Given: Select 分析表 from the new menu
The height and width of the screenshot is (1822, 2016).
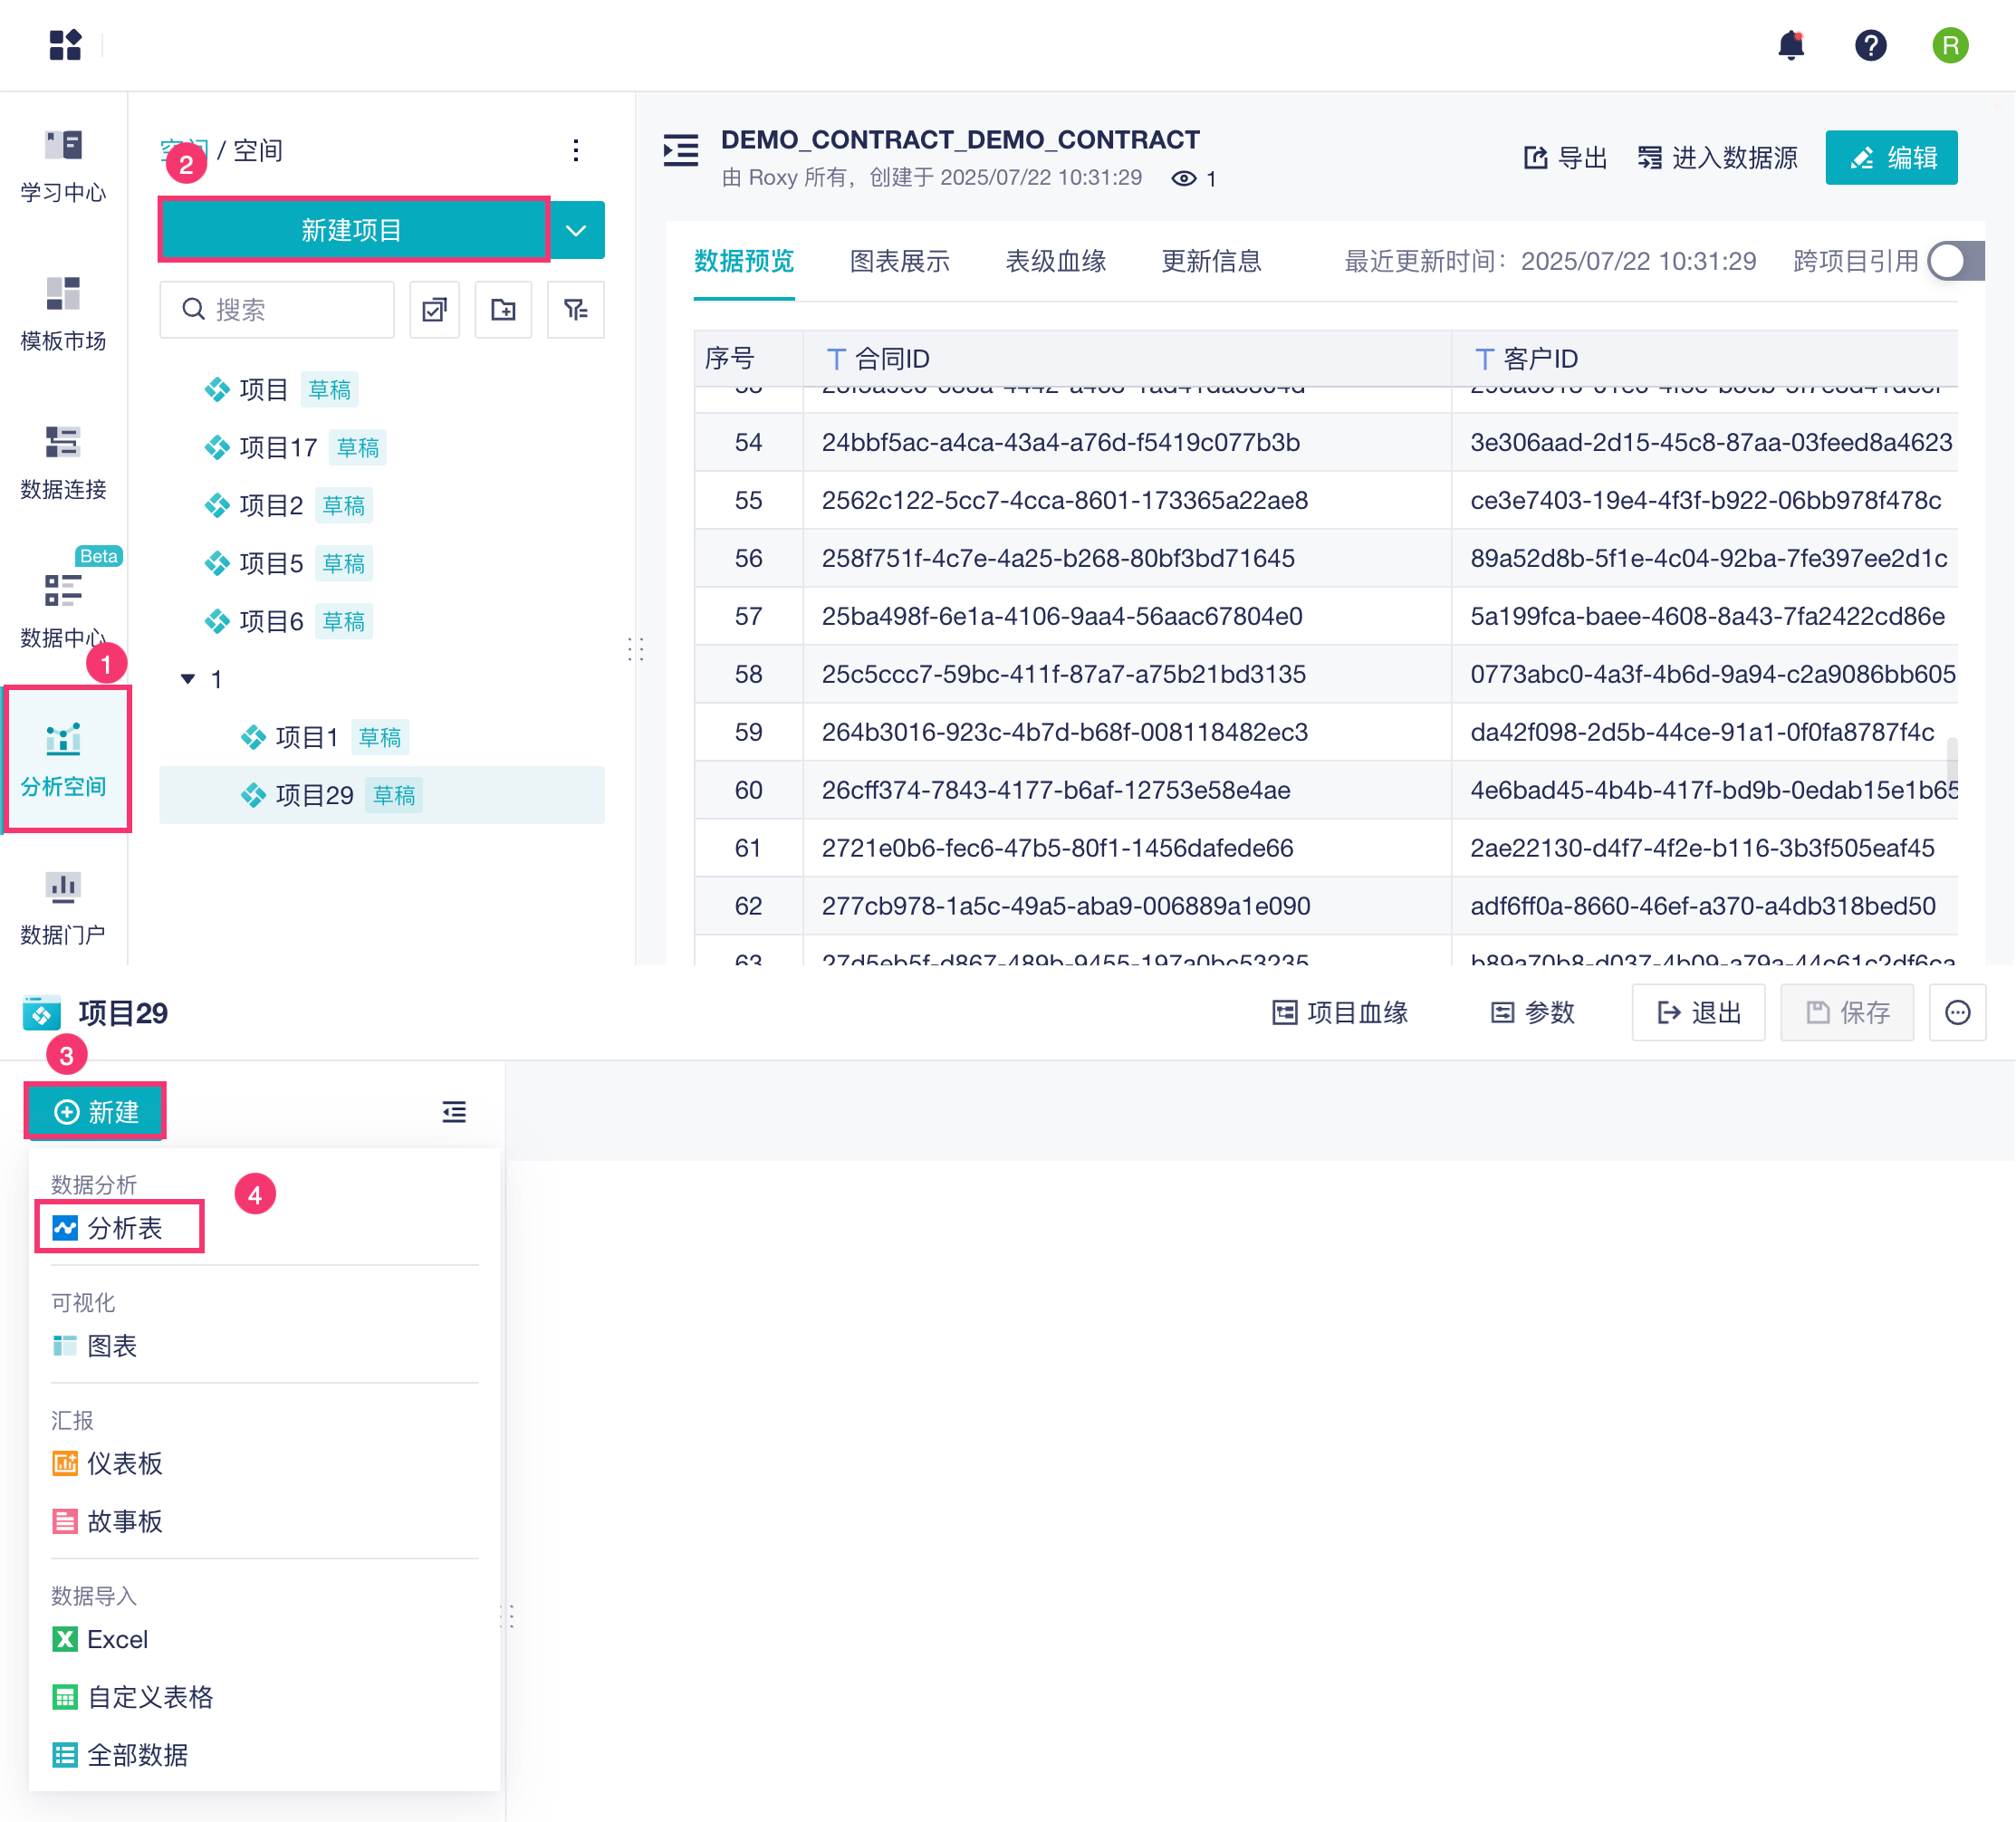Looking at the screenshot, I should point(122,1228).
